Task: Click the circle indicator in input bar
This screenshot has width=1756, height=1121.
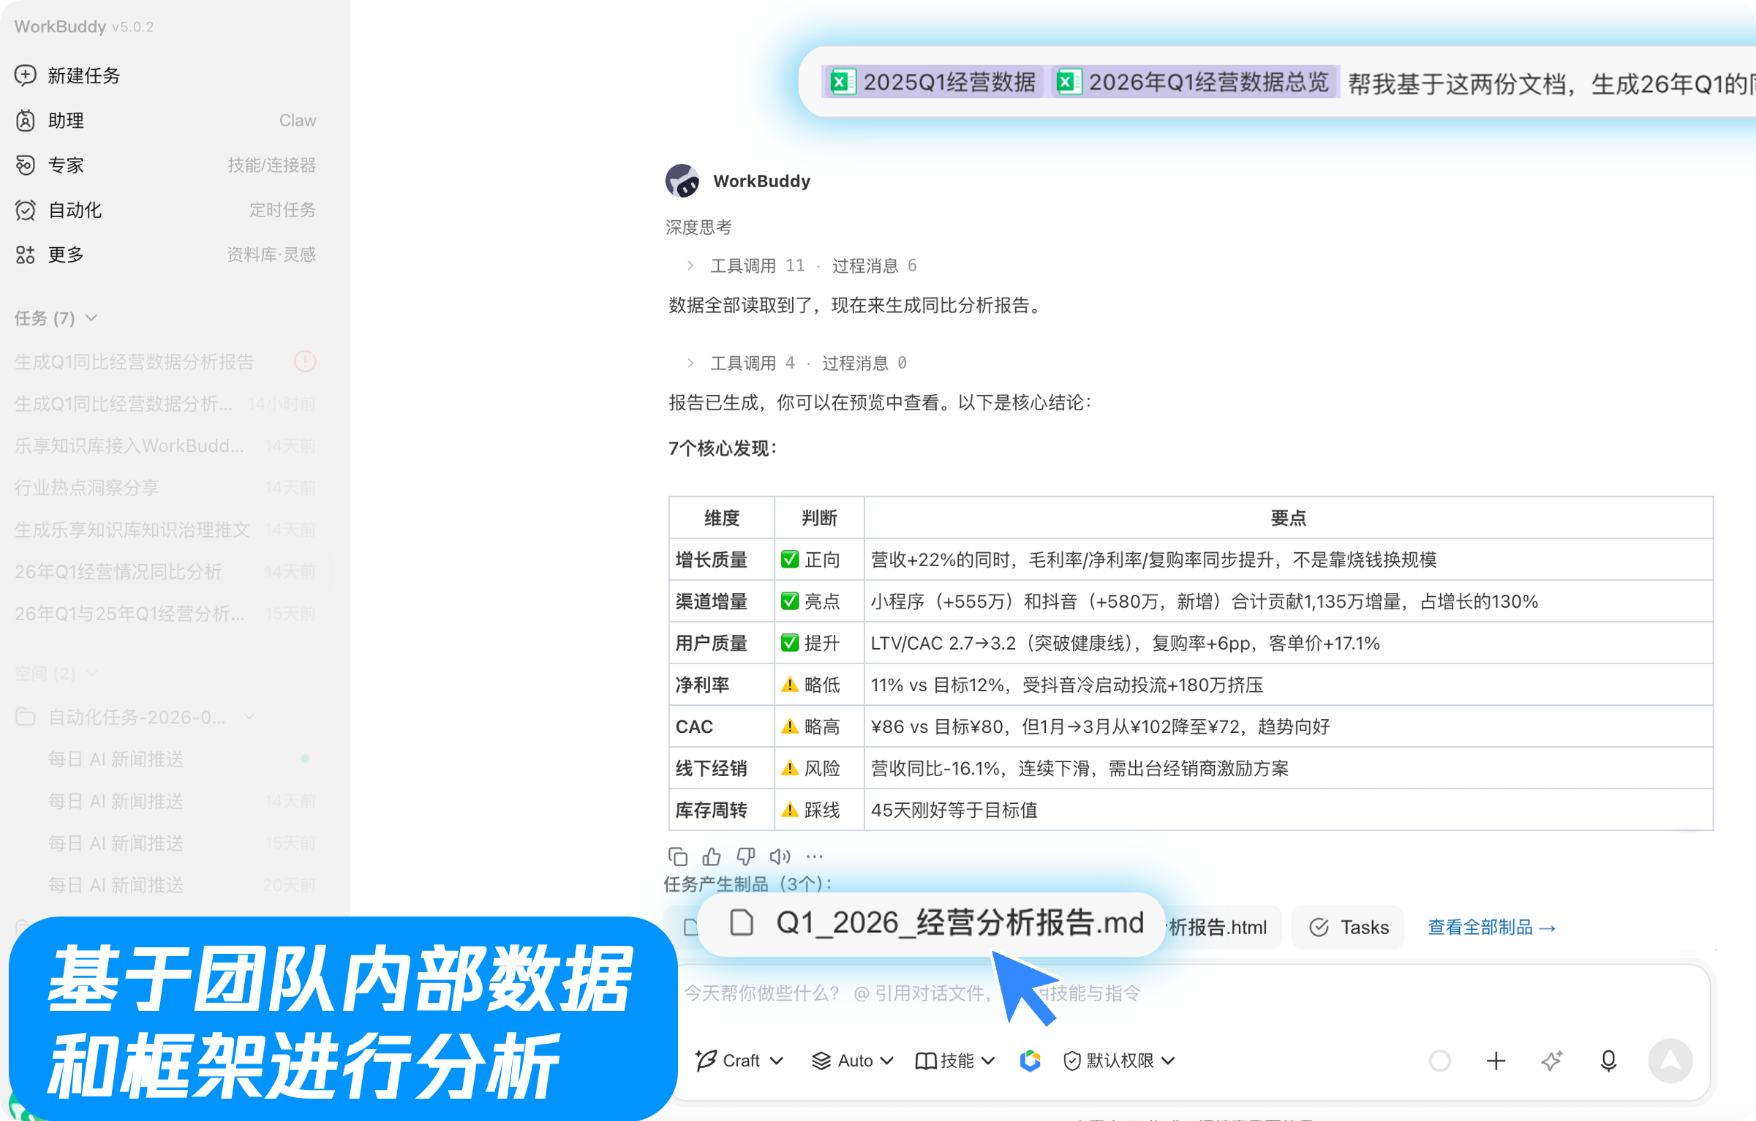Action: 1440,1061
